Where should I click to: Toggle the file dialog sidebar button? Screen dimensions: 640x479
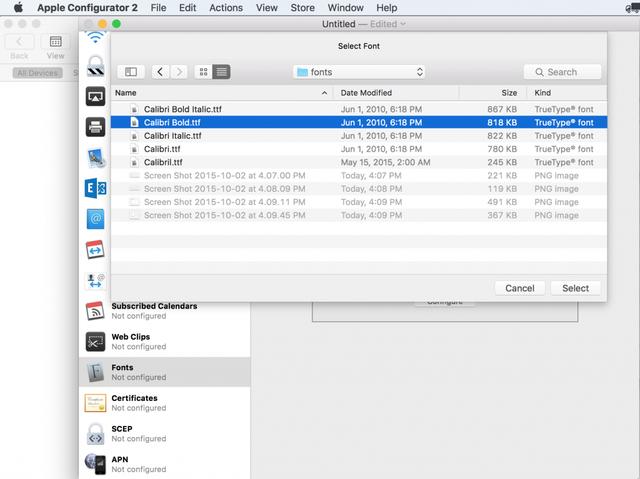click(x=131, y=72)
